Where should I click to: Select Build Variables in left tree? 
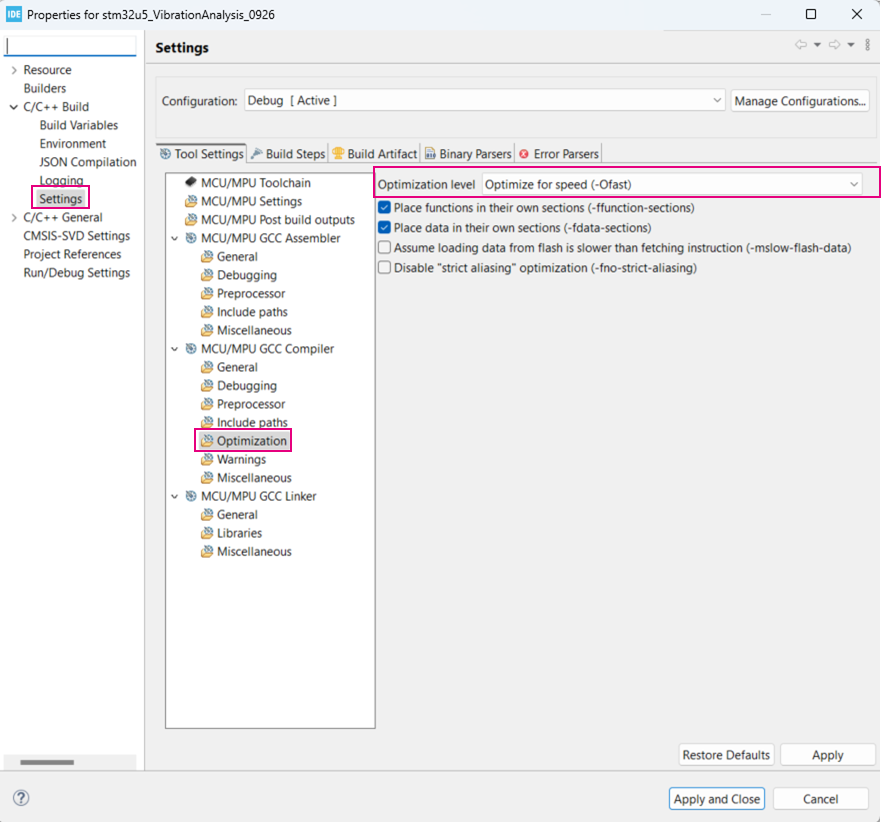(x=79, y=125)
